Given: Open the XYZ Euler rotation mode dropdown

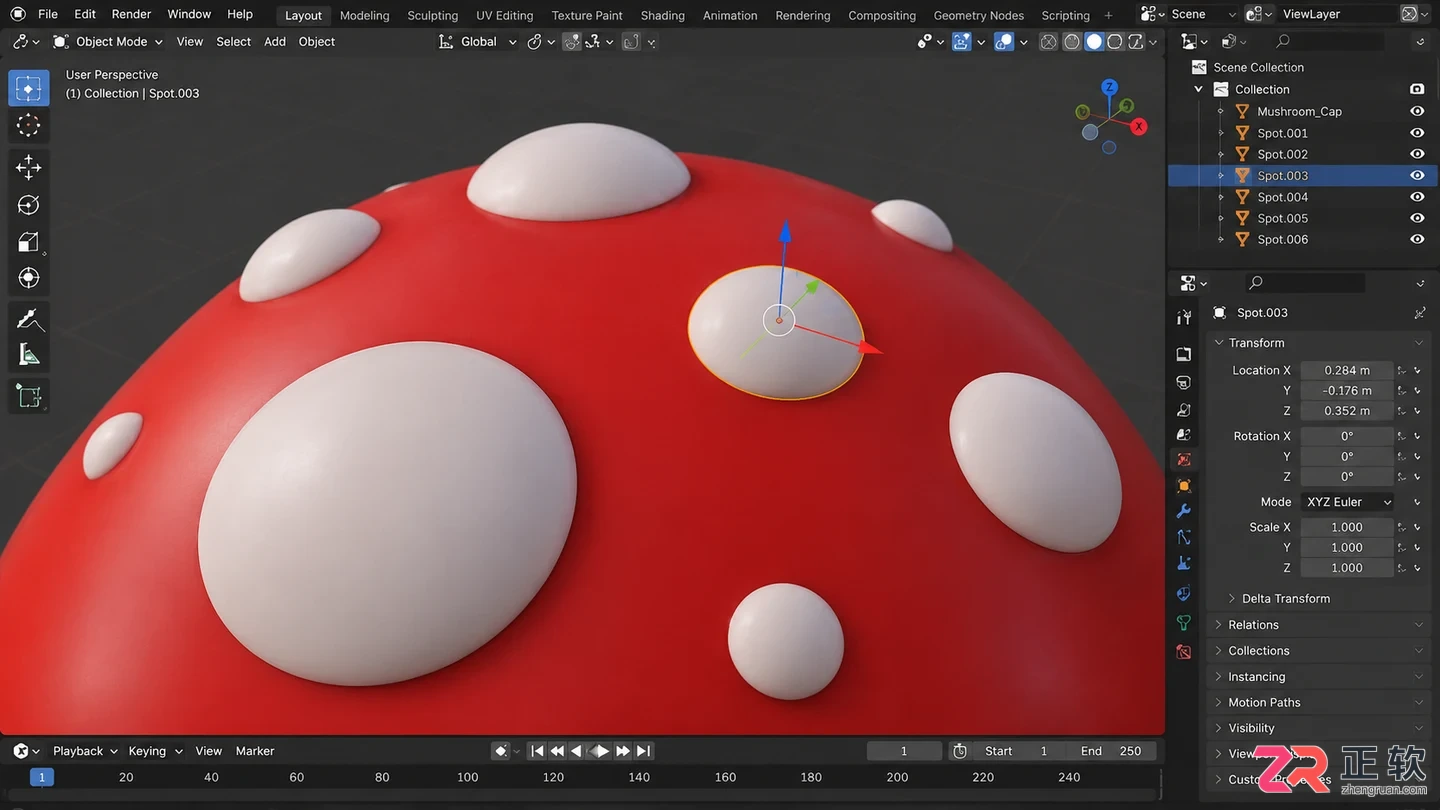Looking at the screenshot, I should point(1347,502).
